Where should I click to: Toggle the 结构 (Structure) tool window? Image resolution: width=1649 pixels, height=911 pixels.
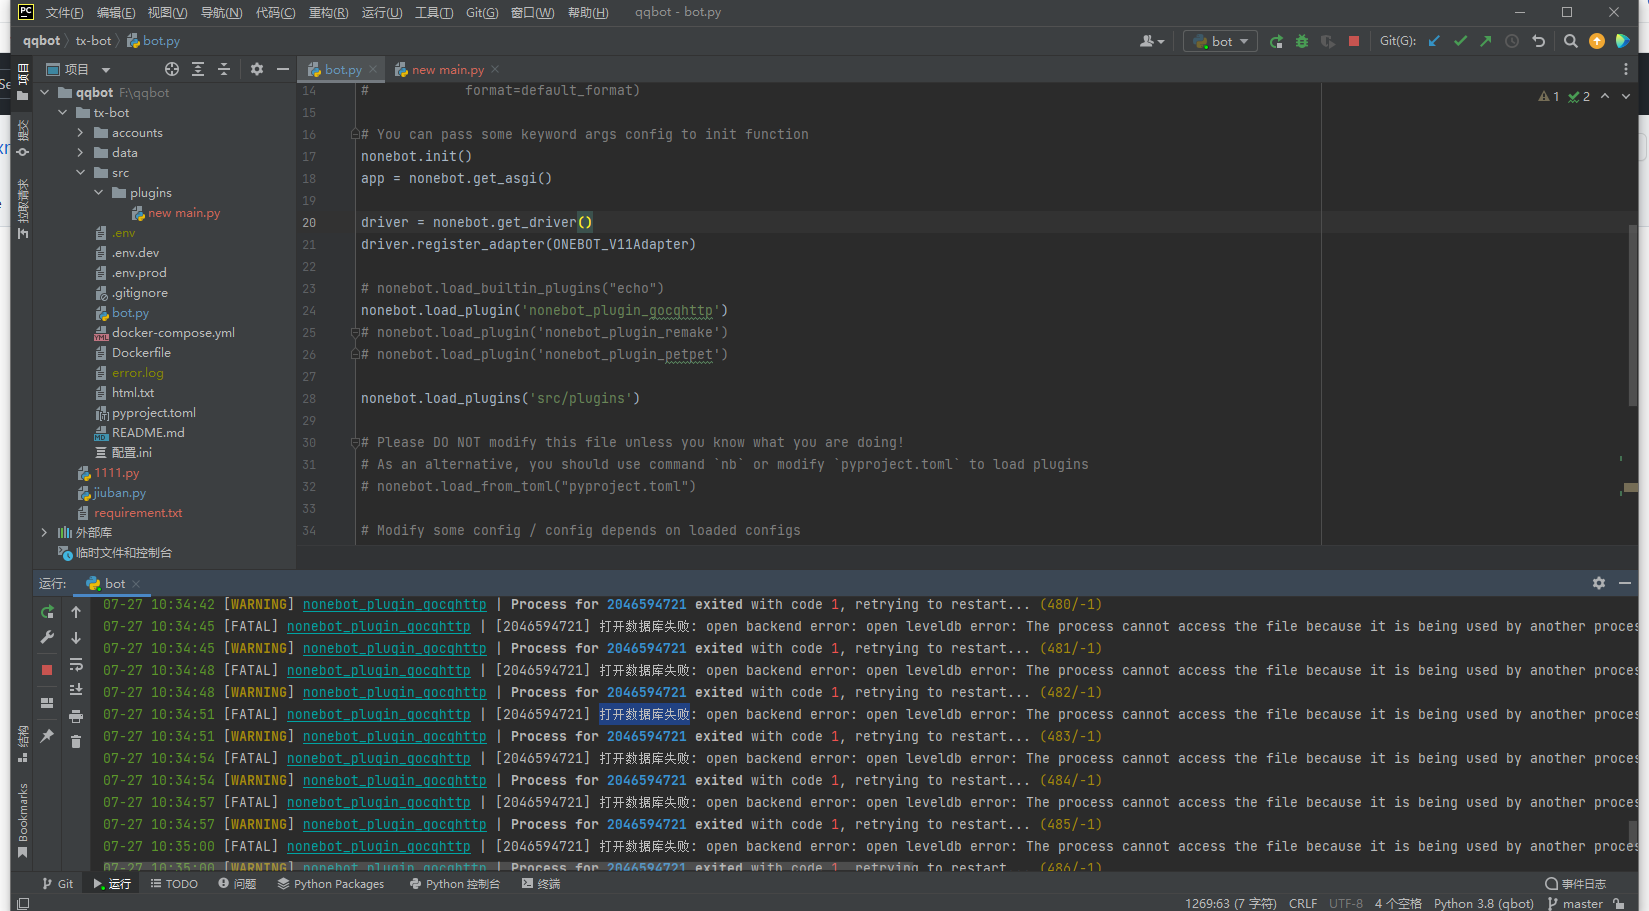[x=22, y=745]
